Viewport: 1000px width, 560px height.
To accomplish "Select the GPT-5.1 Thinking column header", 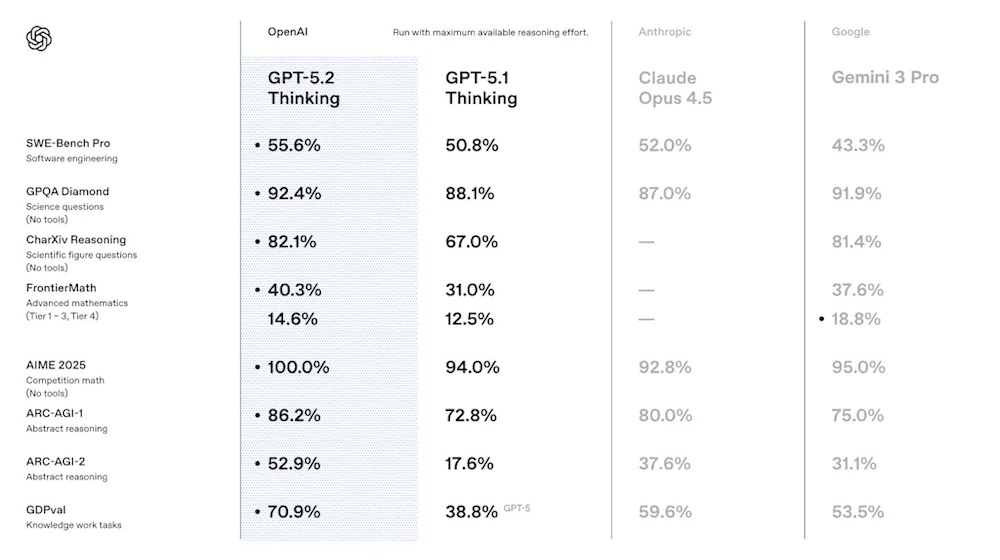I will 481,88.
